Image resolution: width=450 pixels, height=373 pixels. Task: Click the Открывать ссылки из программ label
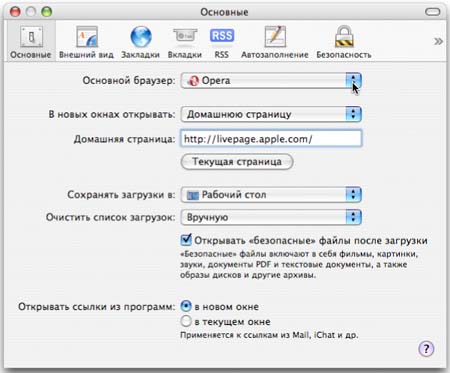click(x=96, y=307)
